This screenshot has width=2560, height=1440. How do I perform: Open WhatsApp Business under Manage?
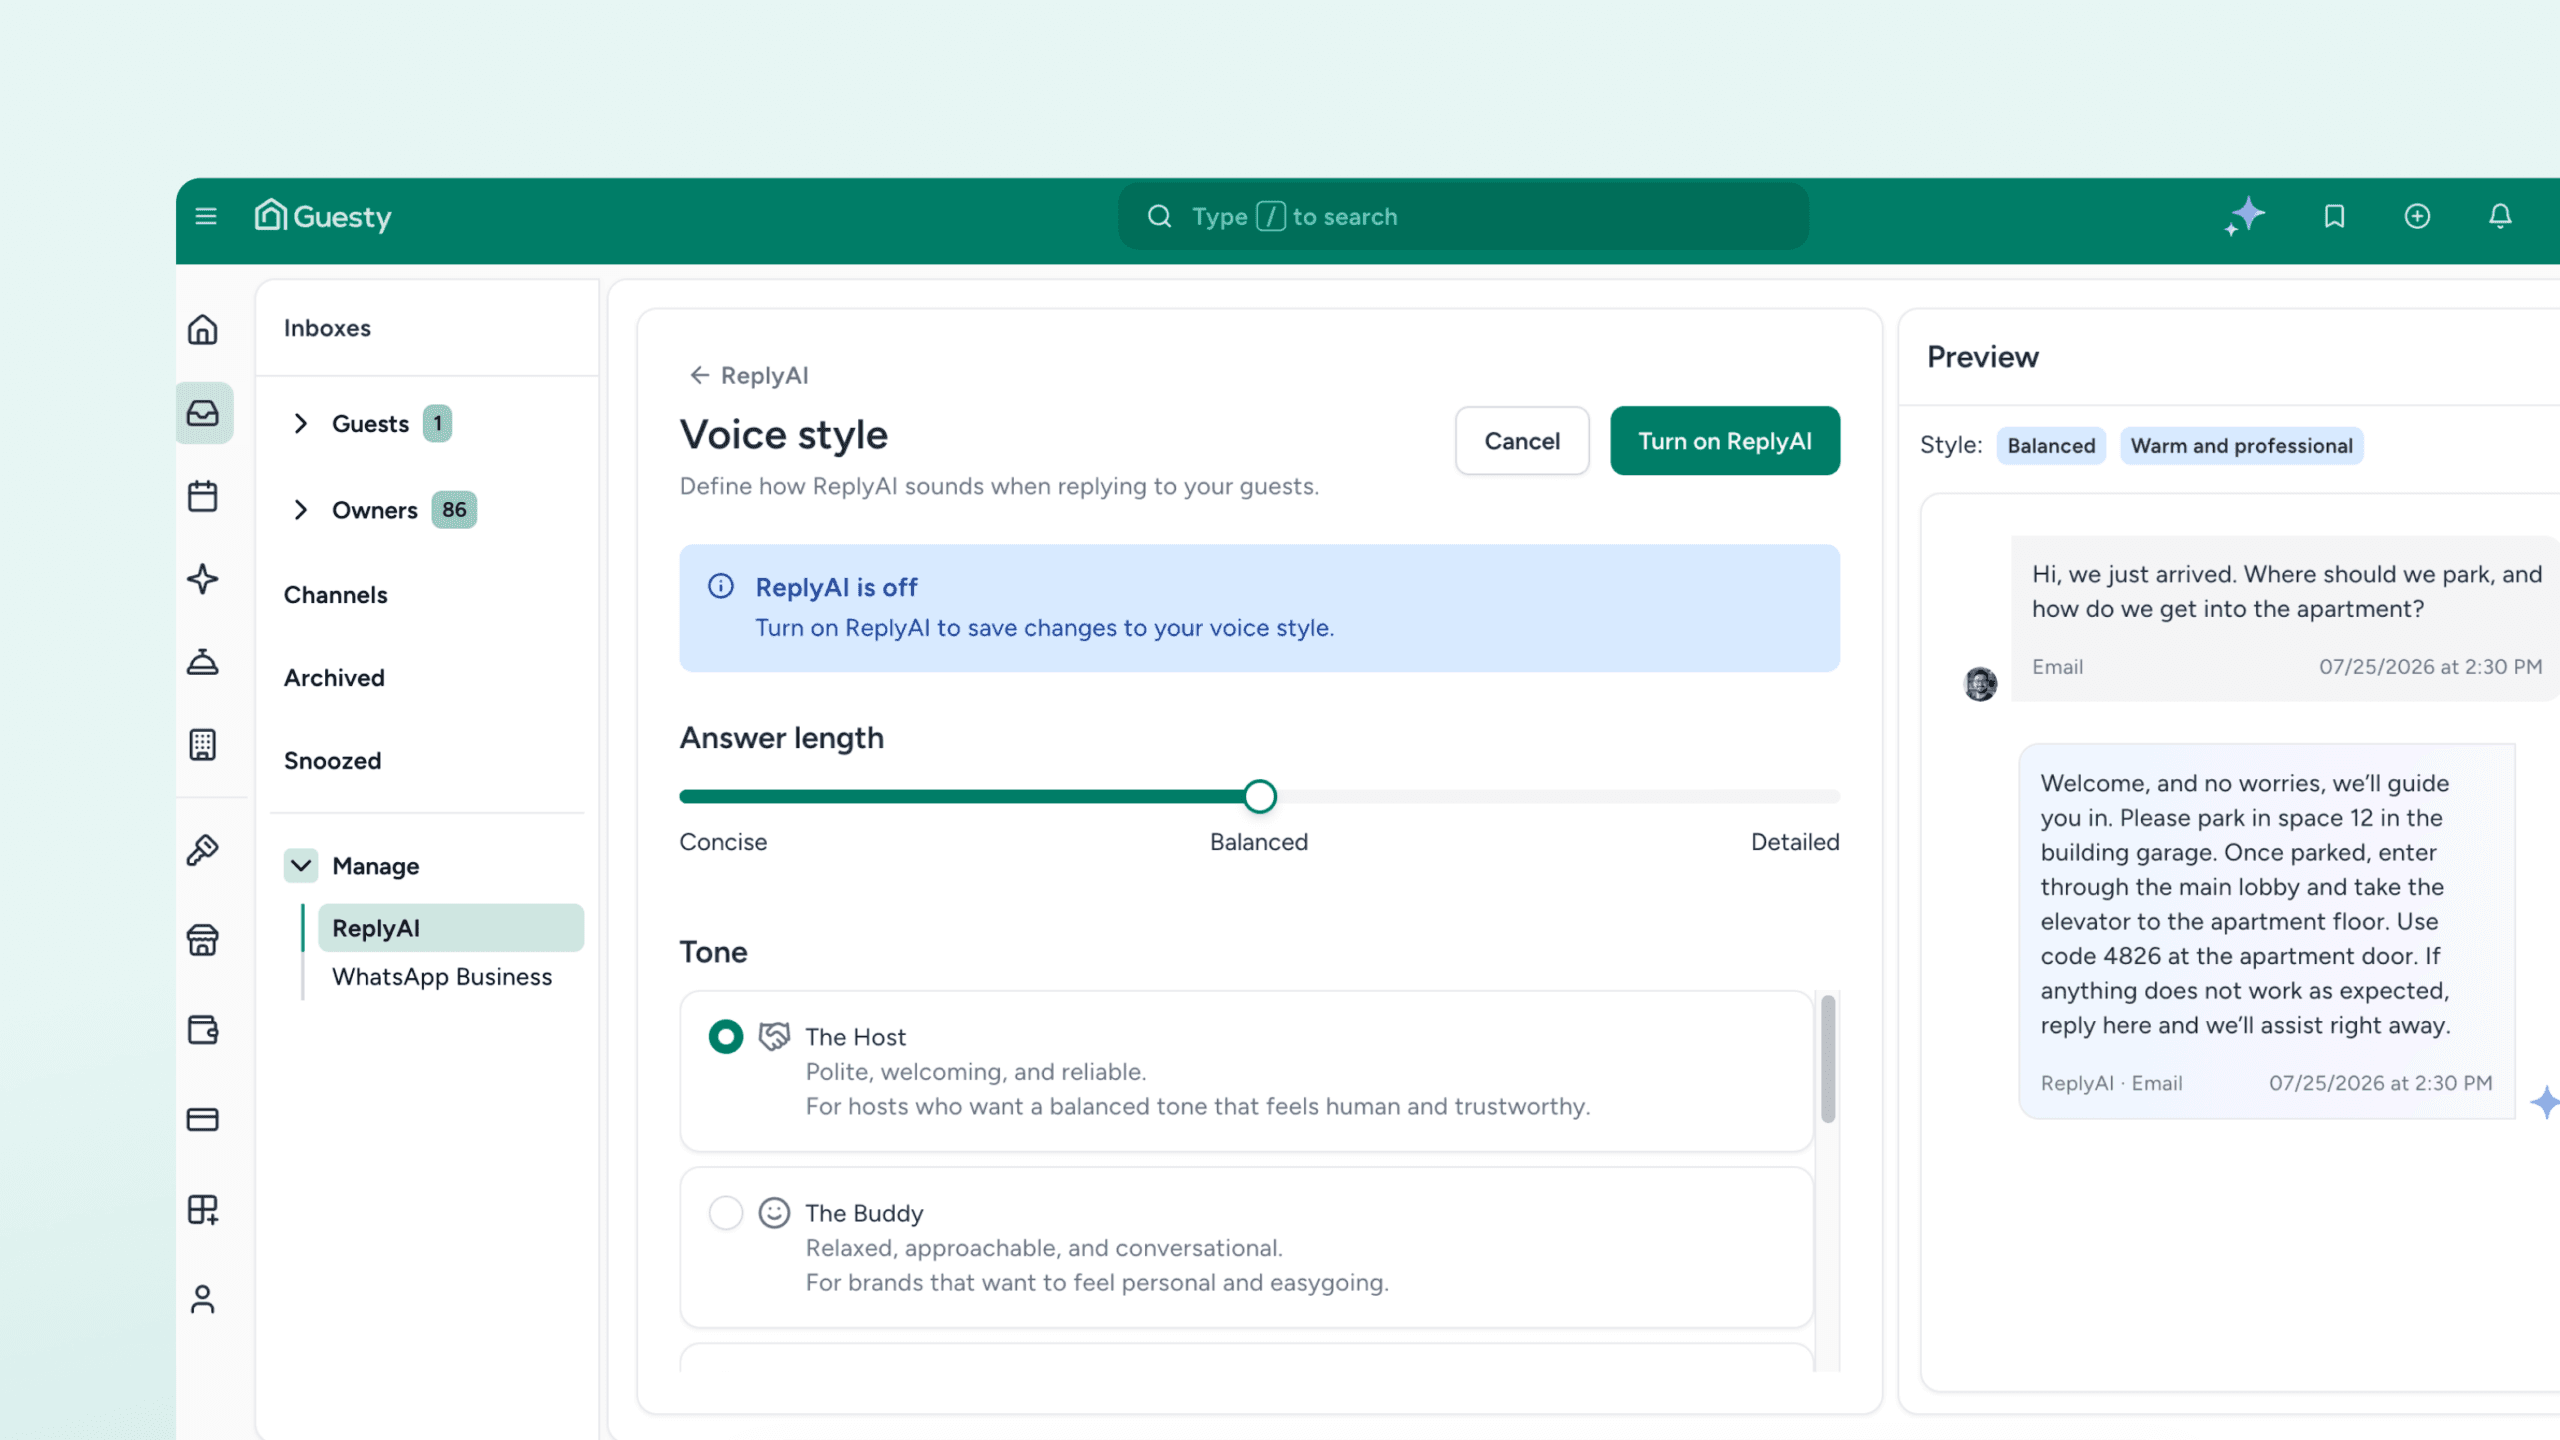442,977
